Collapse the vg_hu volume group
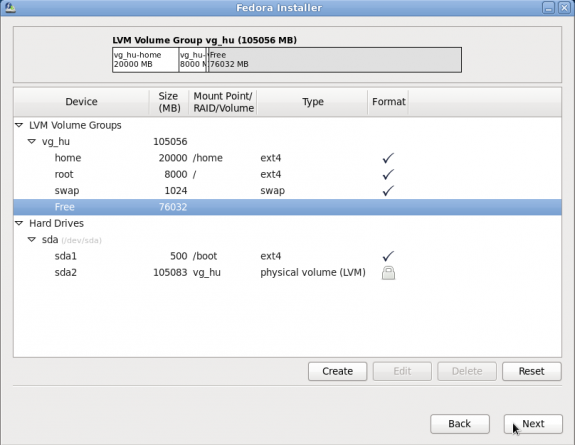This screenshot has height=445, width=575. (32, 142)
